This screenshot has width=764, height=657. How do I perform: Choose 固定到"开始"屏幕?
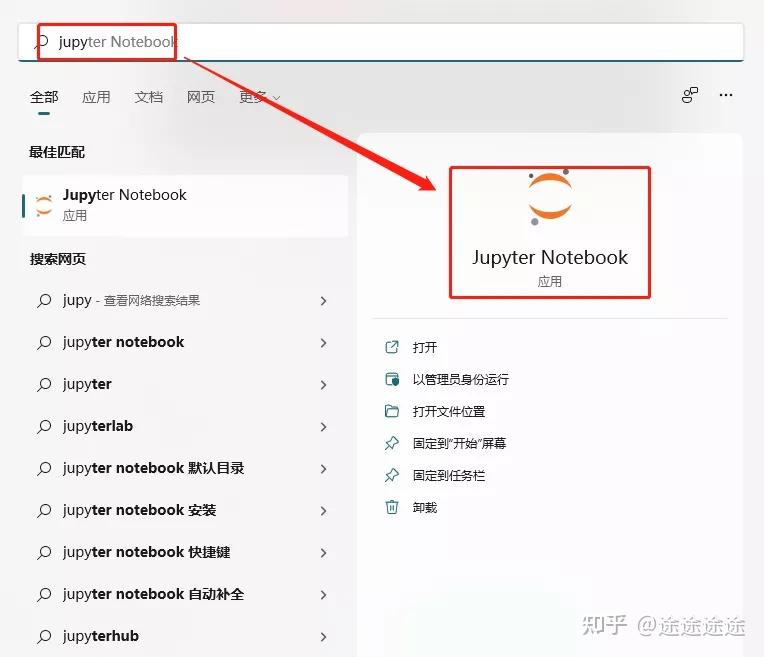[459, 443]
